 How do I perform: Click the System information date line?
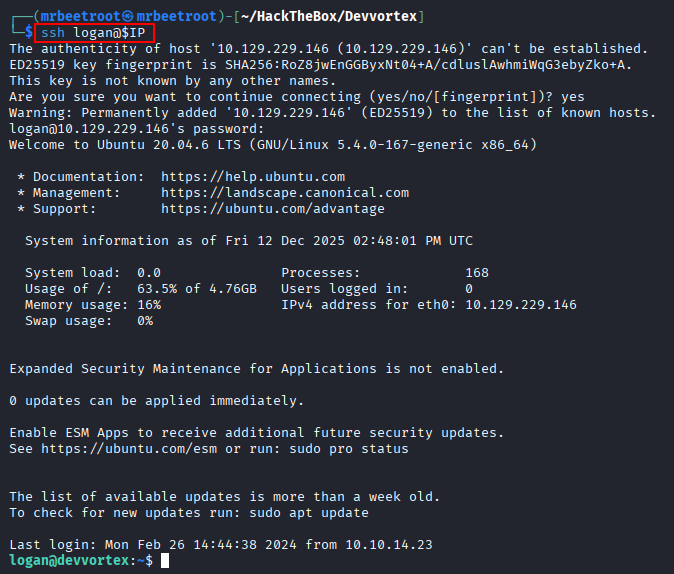(x=249, y=241)
